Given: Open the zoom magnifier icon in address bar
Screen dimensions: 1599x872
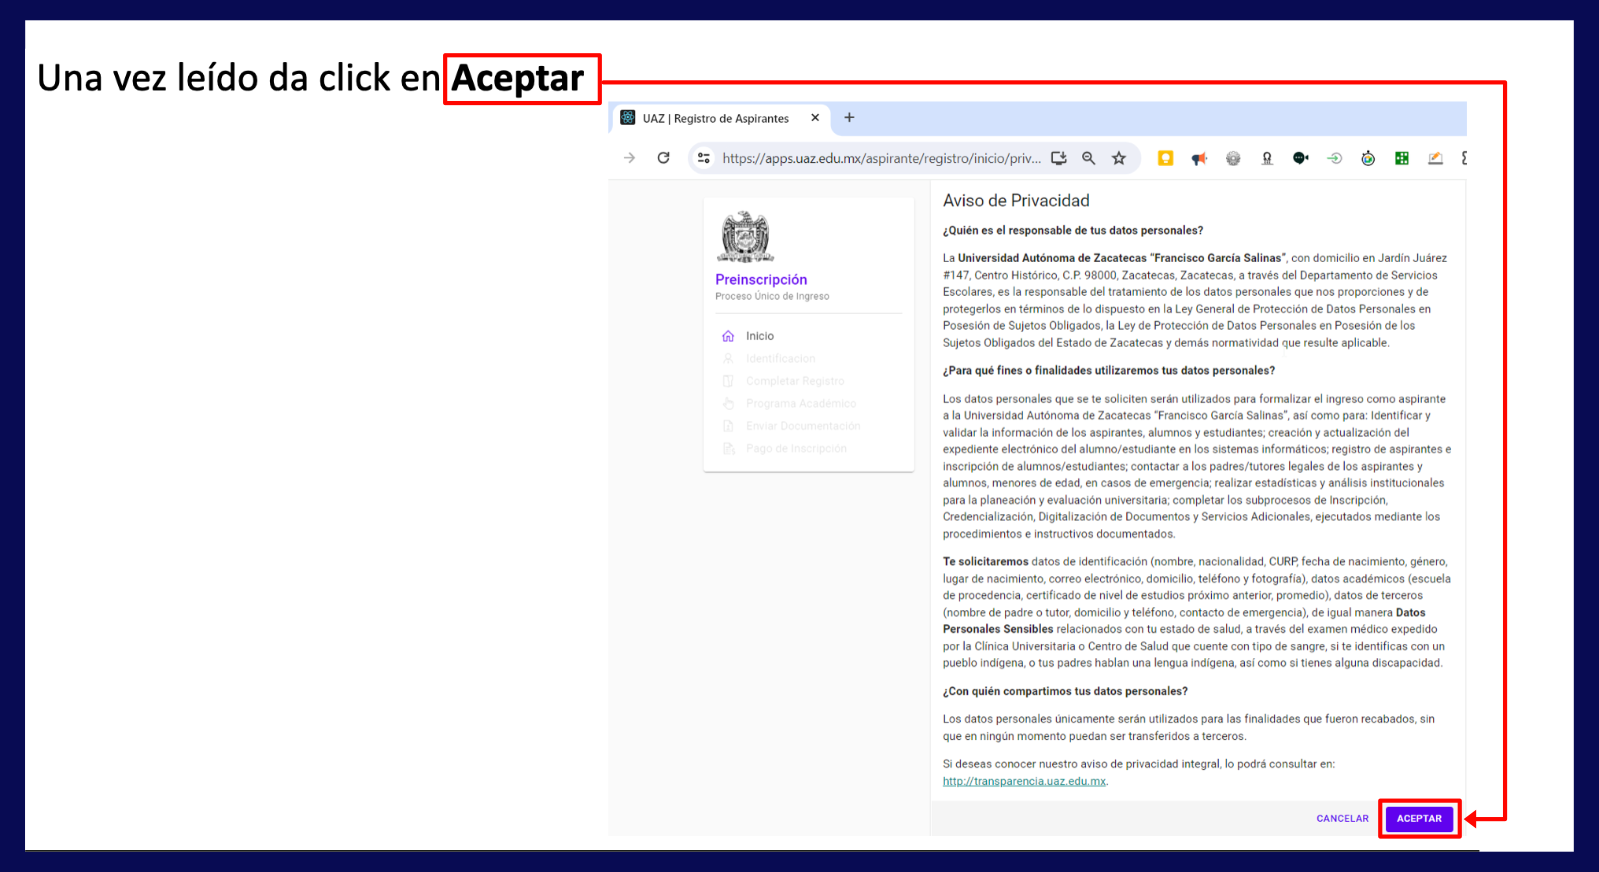Looking at the screenshot, I should (1089, 158).
